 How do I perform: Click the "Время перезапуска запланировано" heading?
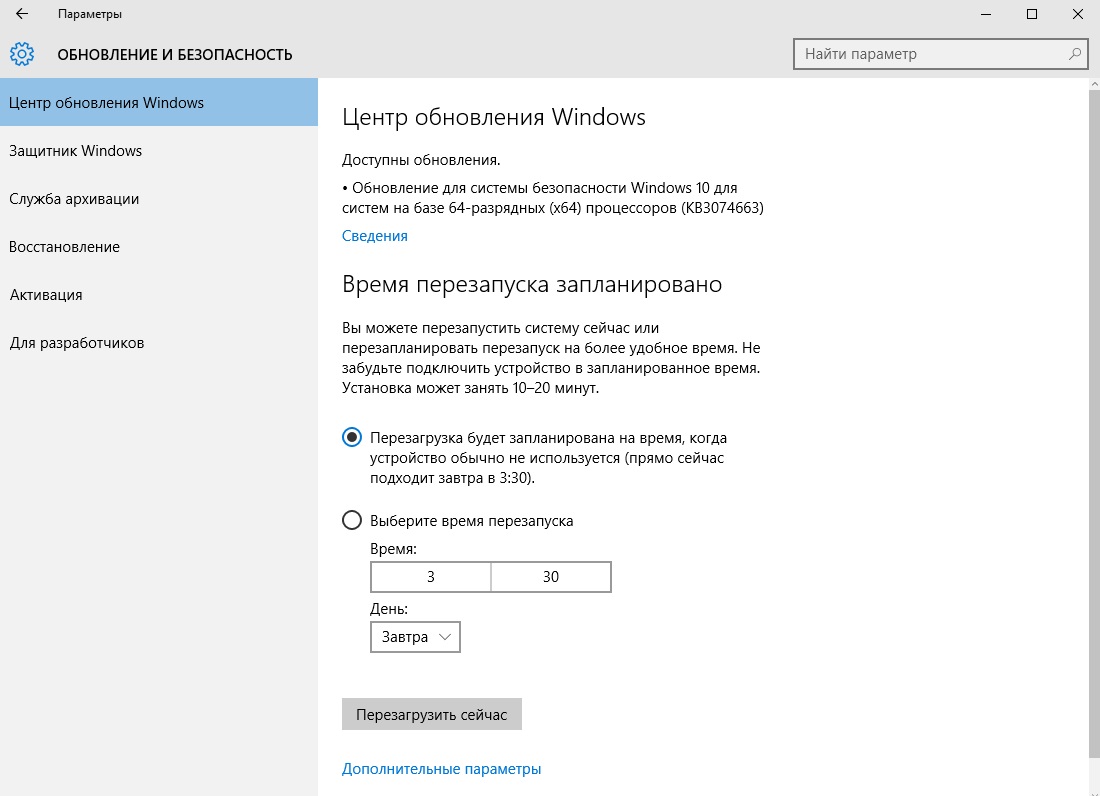532,284
